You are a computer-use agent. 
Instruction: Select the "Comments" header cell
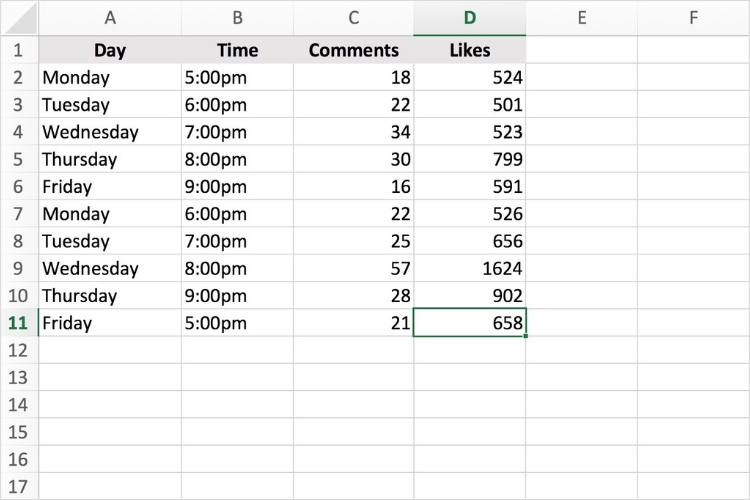[x=354, y=50]
